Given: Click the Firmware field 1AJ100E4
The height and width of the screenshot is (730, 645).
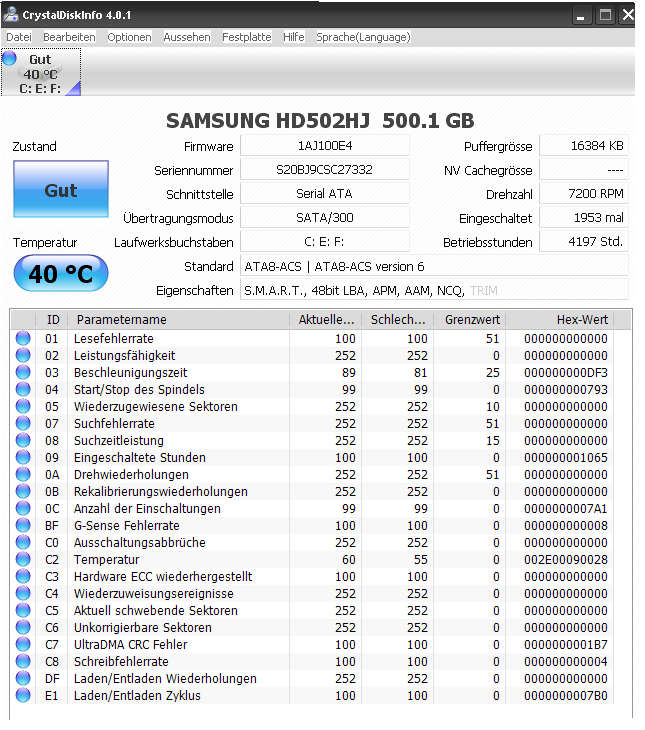Looking at the screenshot, I should coord(325,146).
